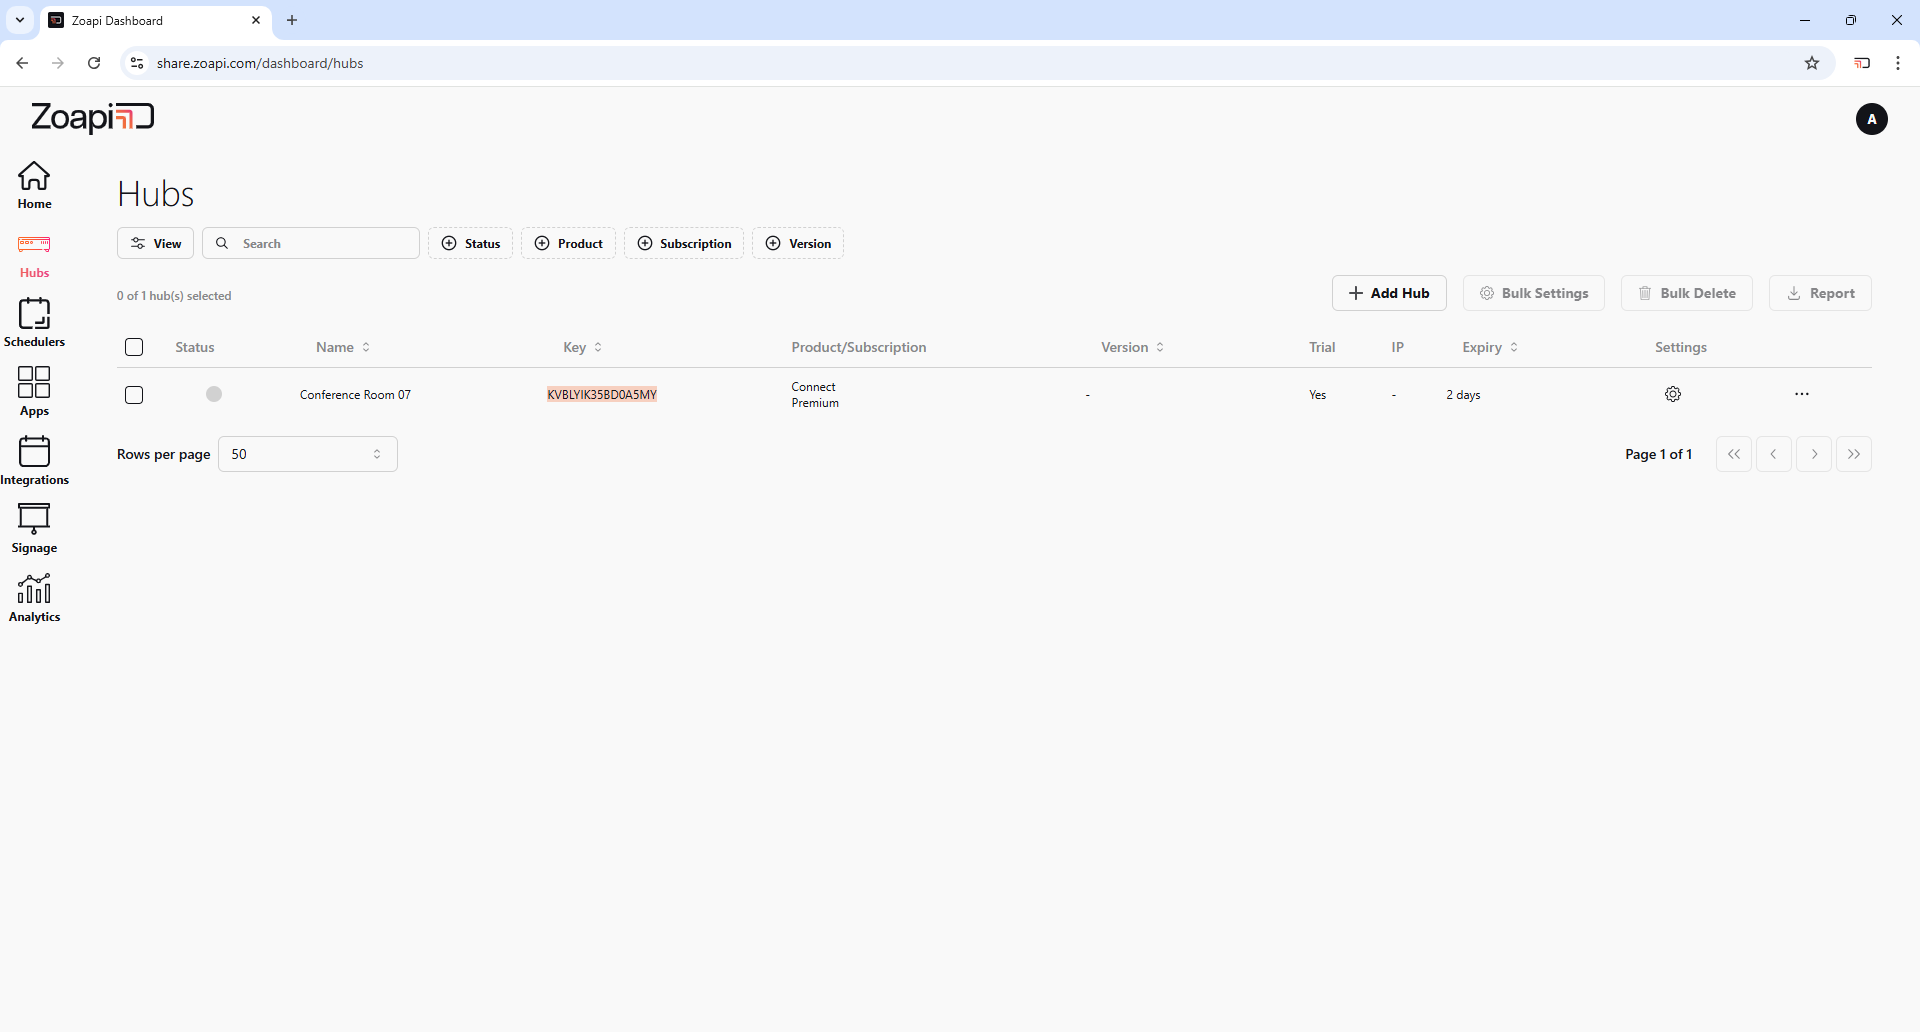
Task: Click the Connect Premium subscription cell
Action: point(815,395)
